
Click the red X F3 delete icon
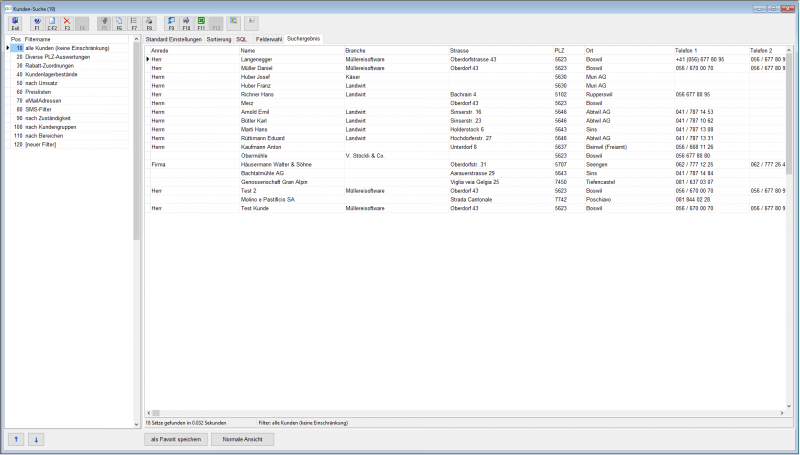pos(67,23)
